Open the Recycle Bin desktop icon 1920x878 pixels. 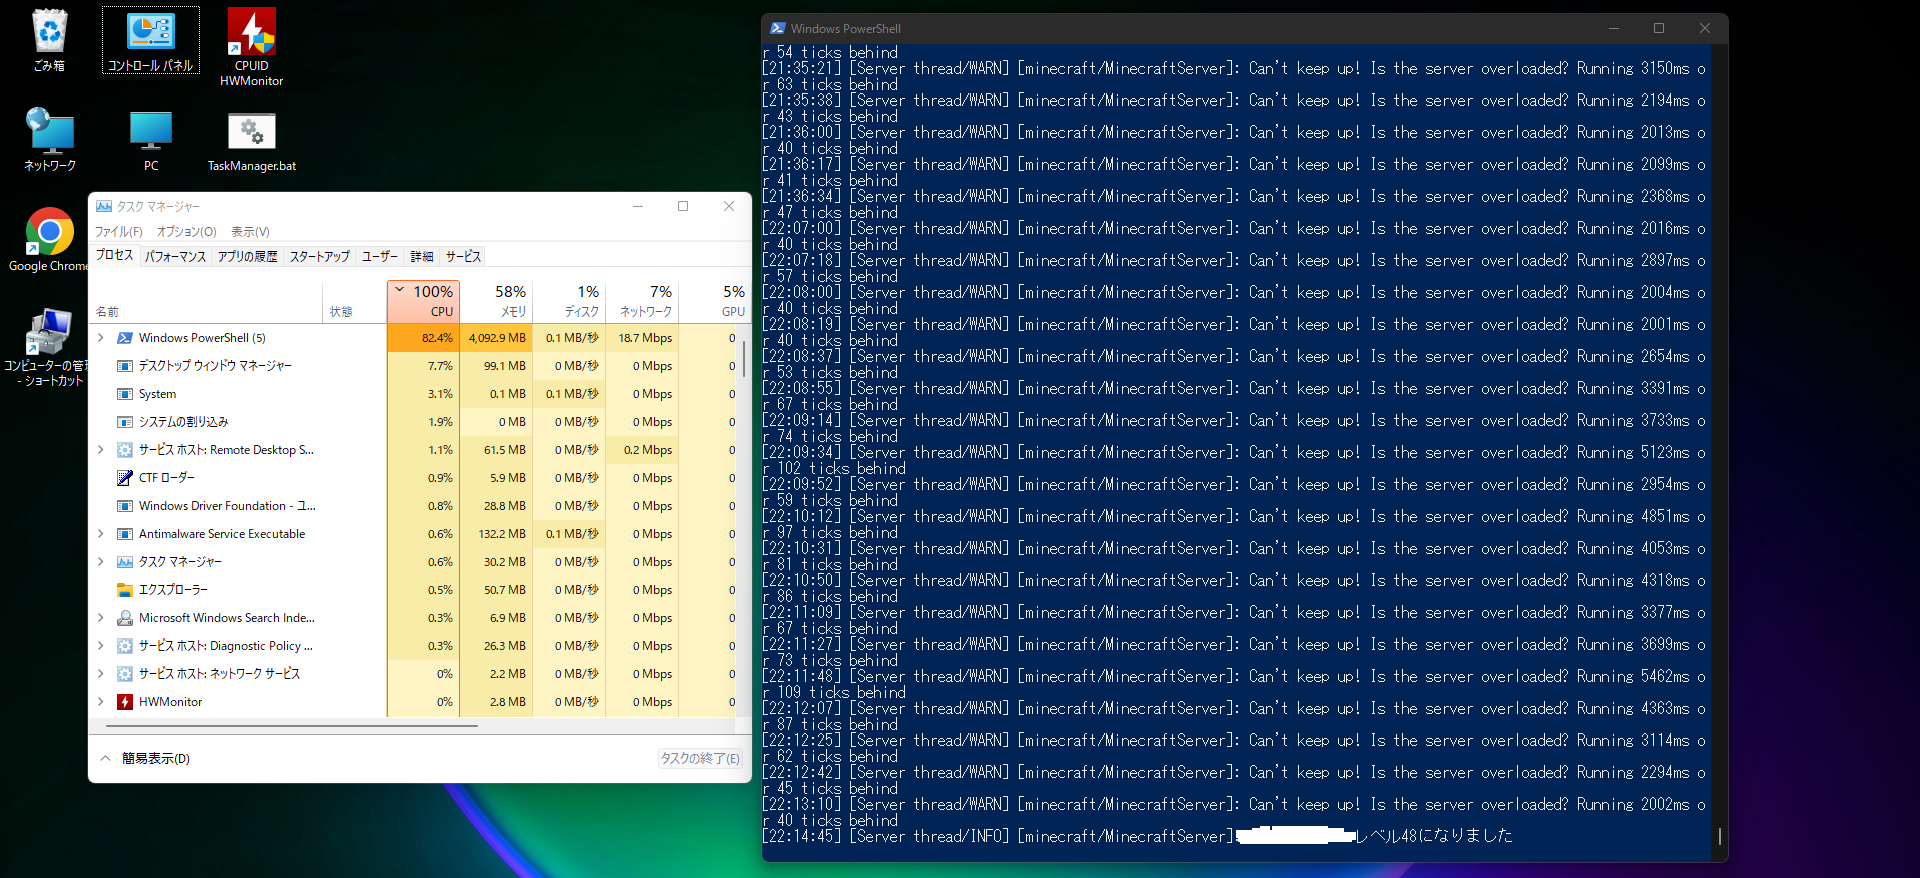coord(49,40)
